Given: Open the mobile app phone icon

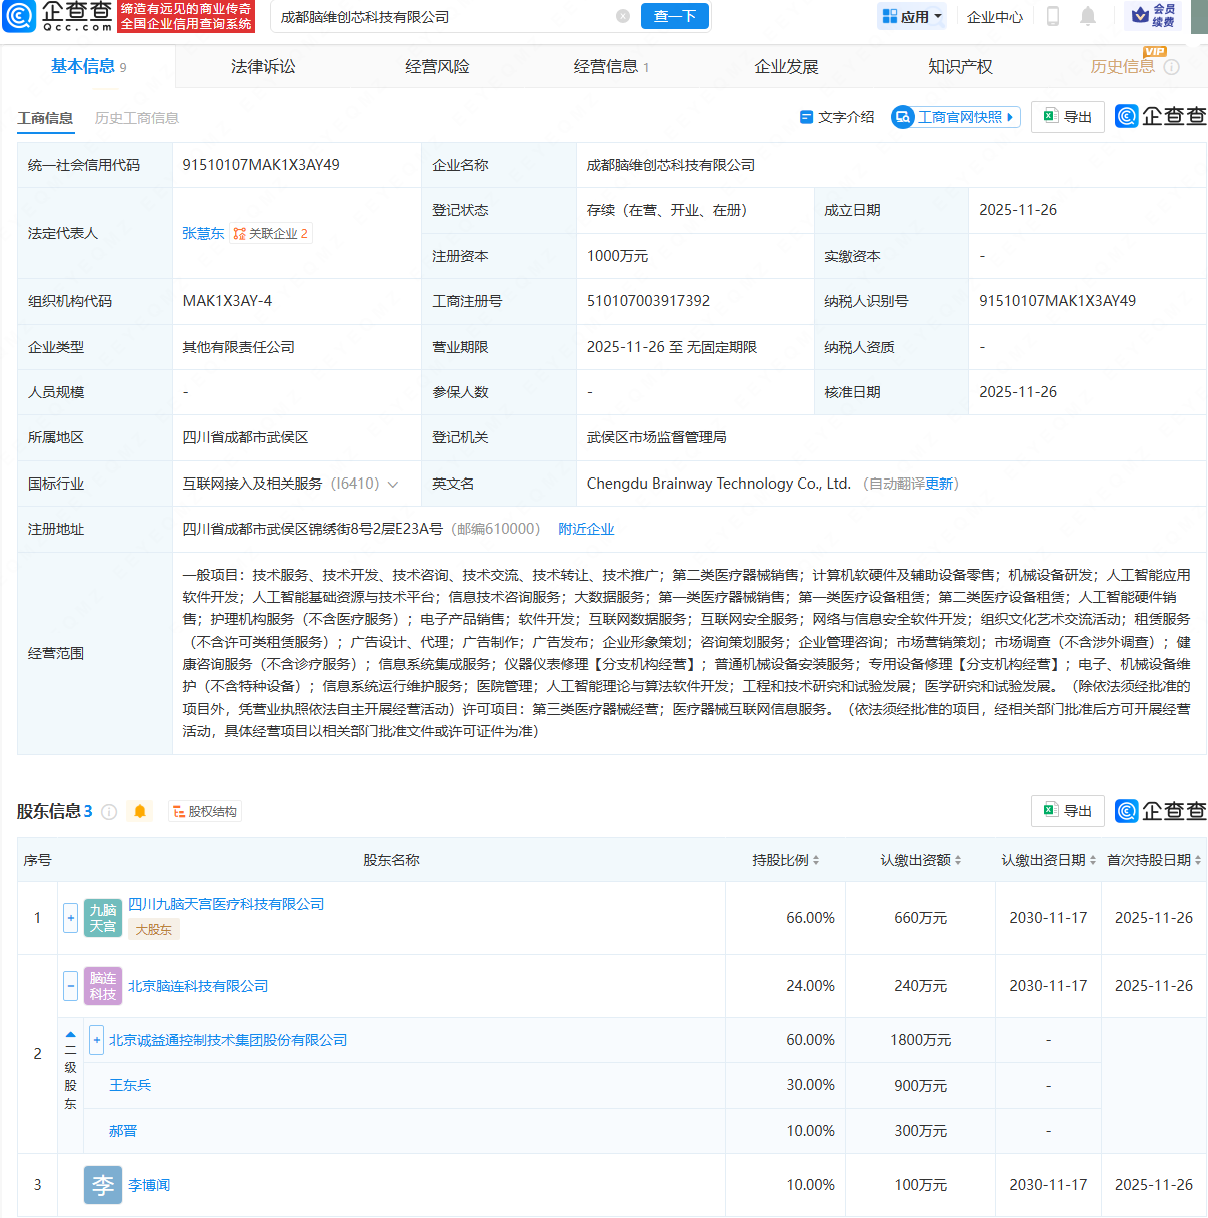Looking at the screenshot, I should [1053, 16].
